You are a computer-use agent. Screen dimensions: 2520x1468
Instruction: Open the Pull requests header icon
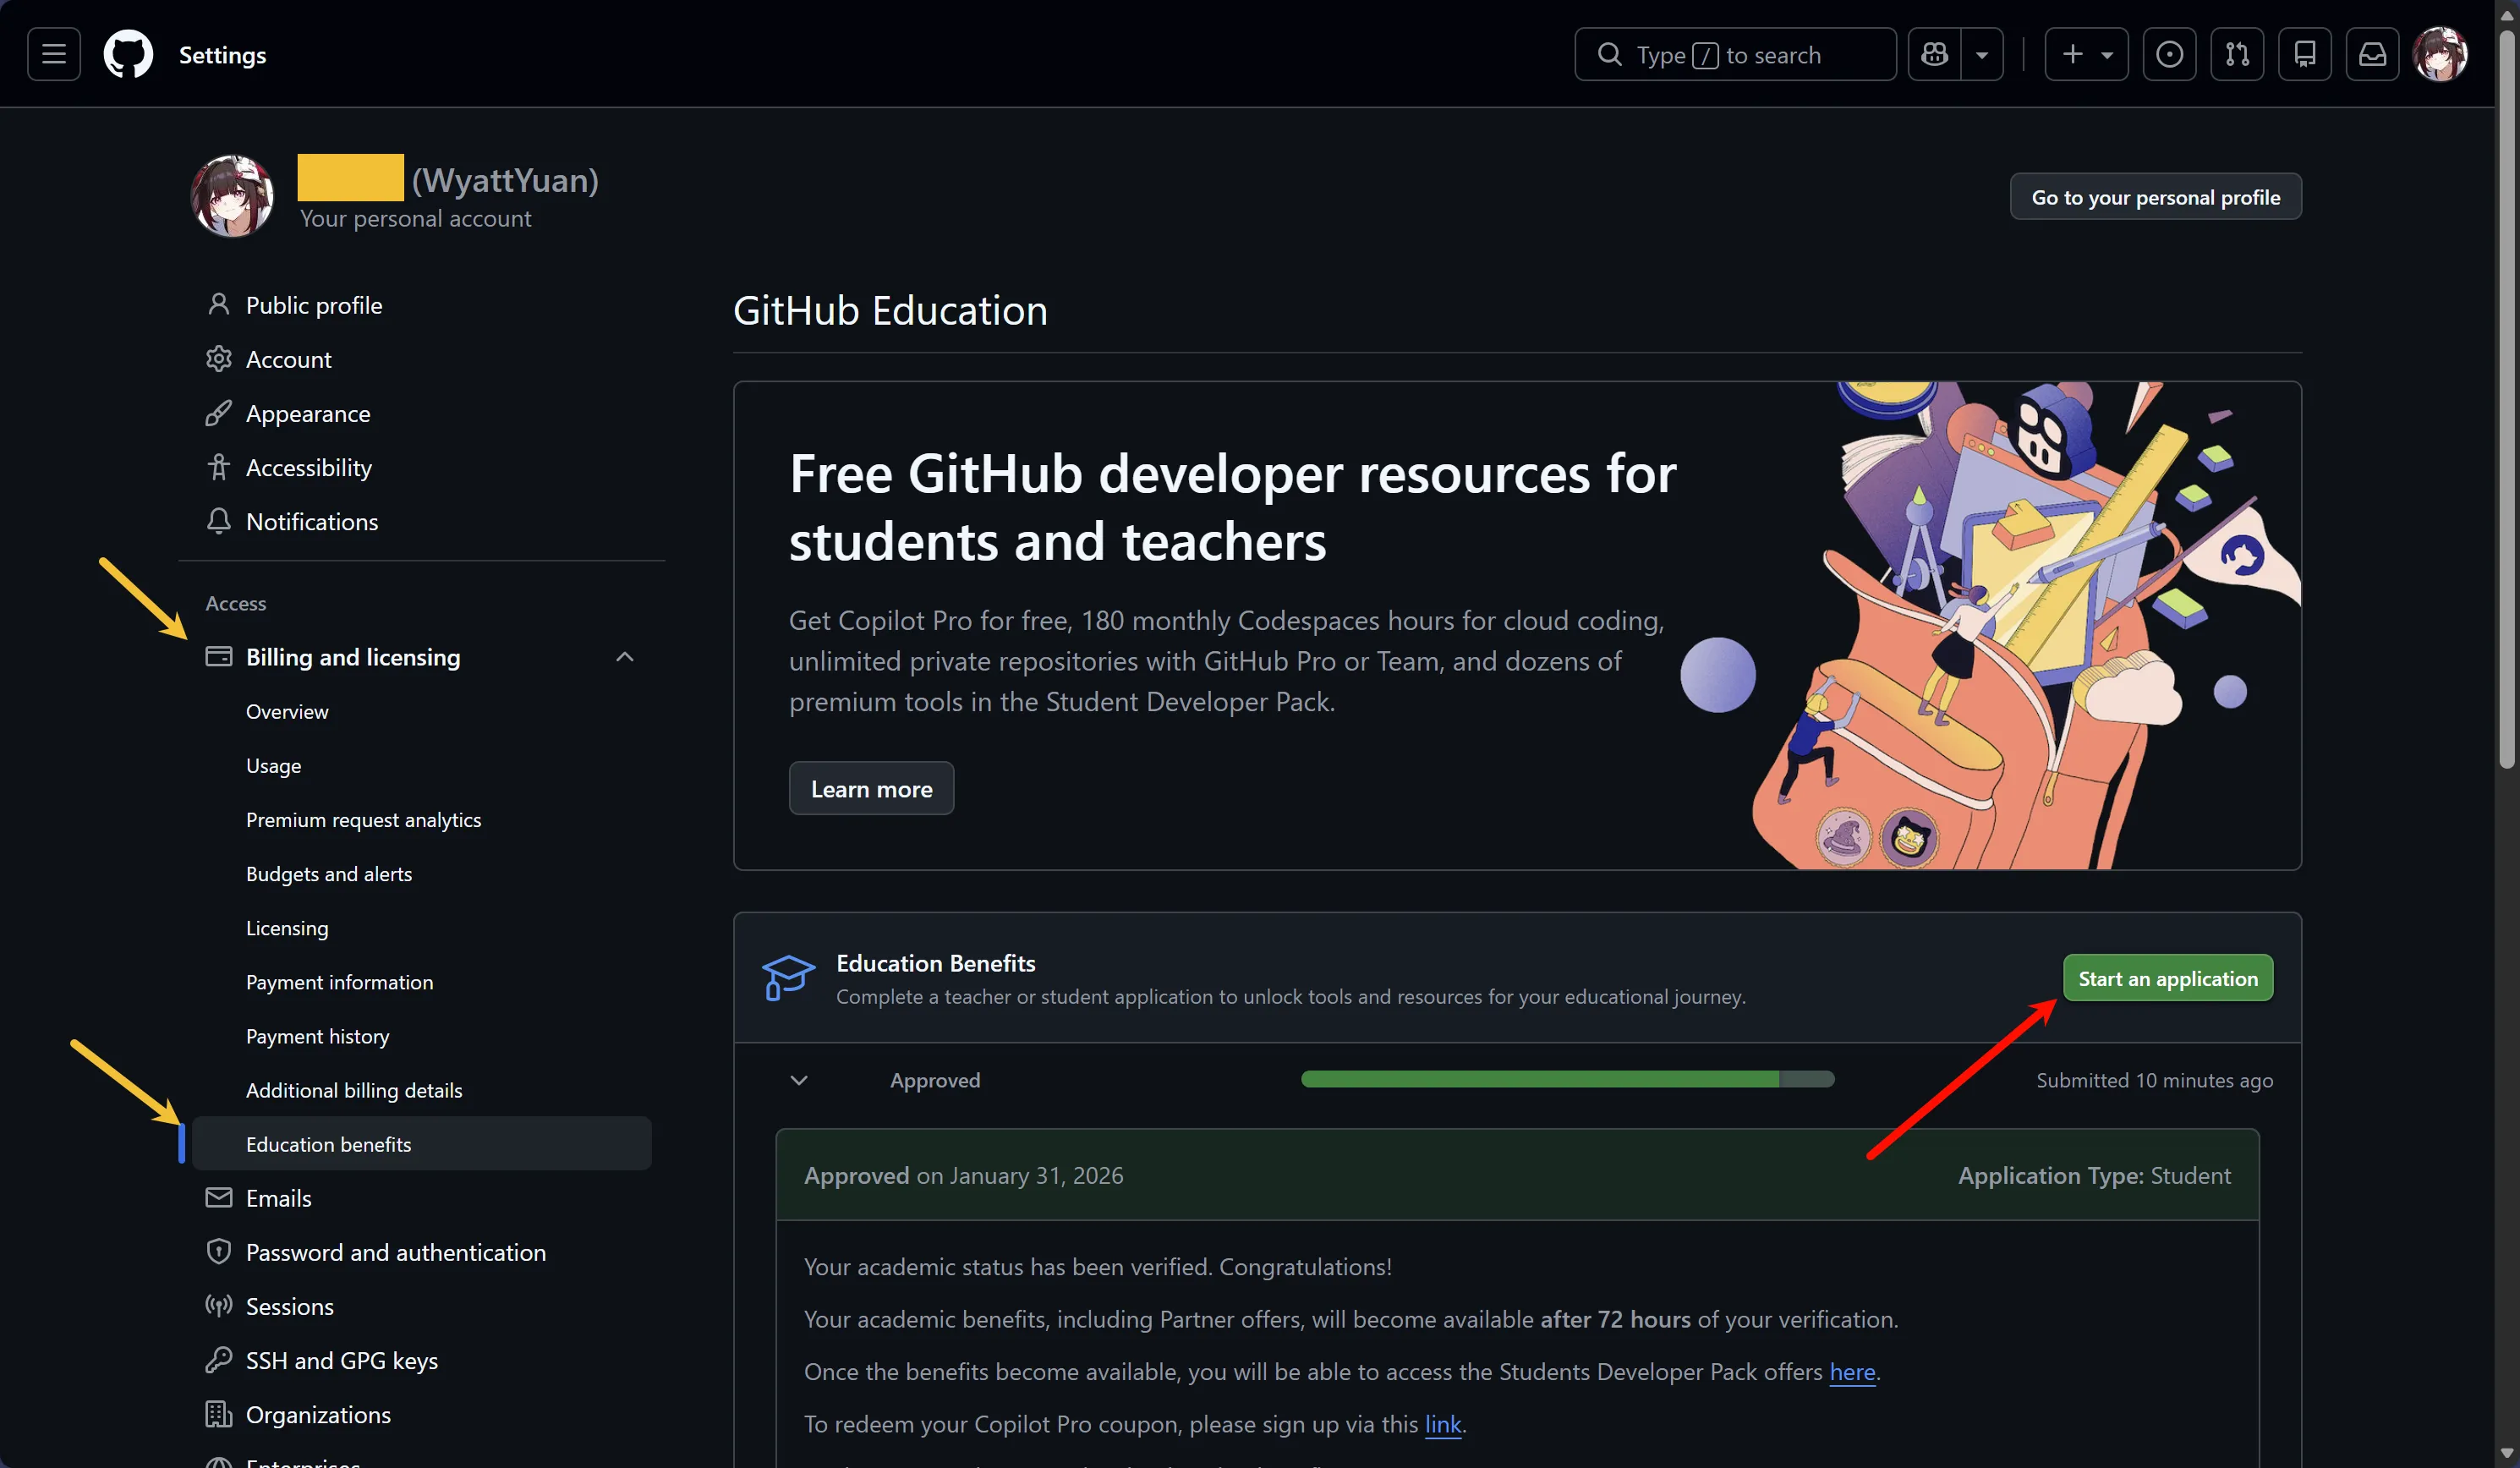click(x=2237, y=54)
